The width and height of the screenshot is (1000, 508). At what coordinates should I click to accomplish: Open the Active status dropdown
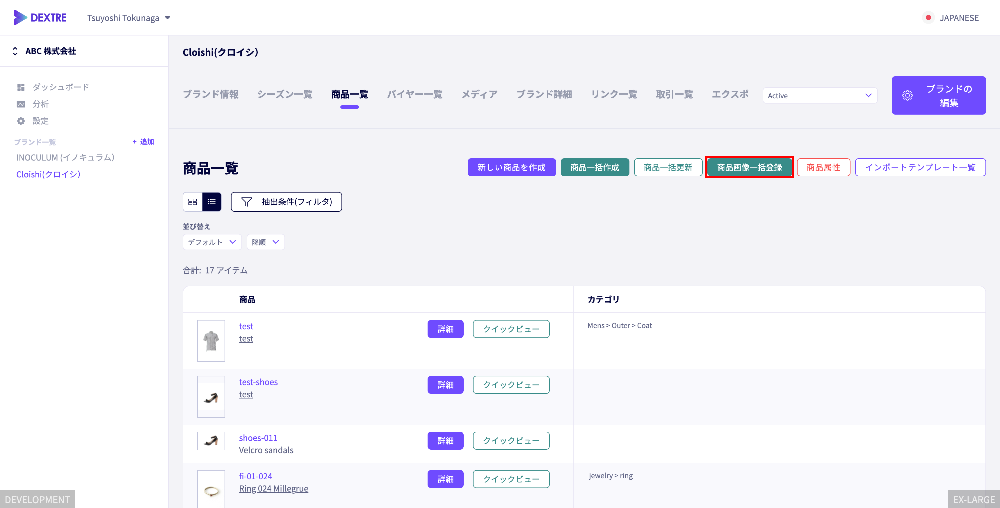point(820,96)
